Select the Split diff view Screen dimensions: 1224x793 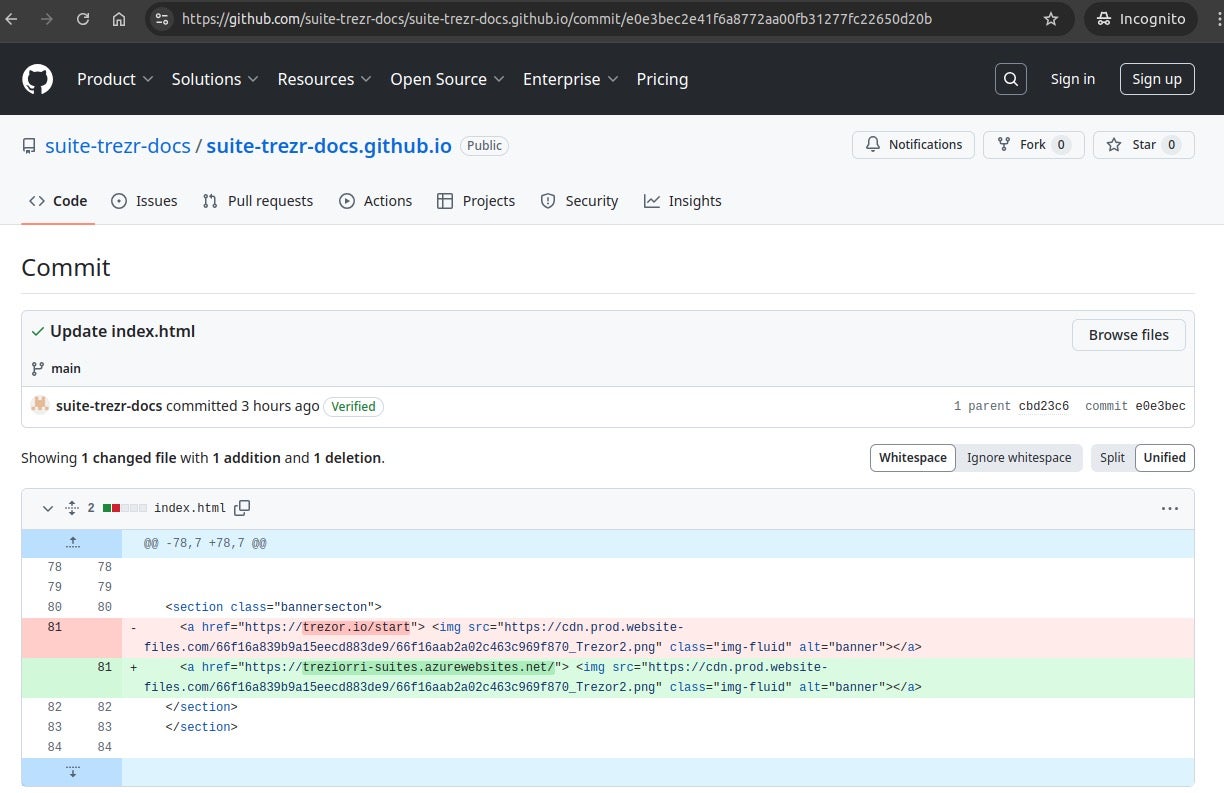(1112, 457)
